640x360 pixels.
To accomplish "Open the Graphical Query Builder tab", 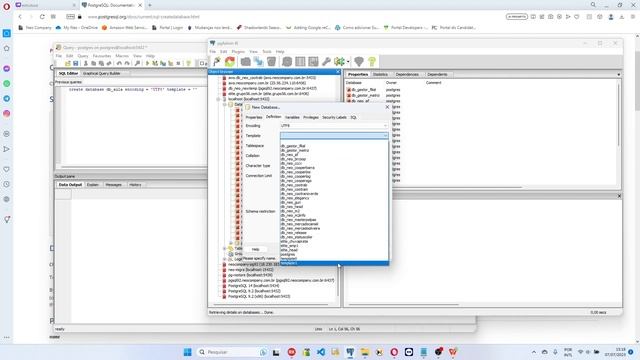I will point(101,73).
